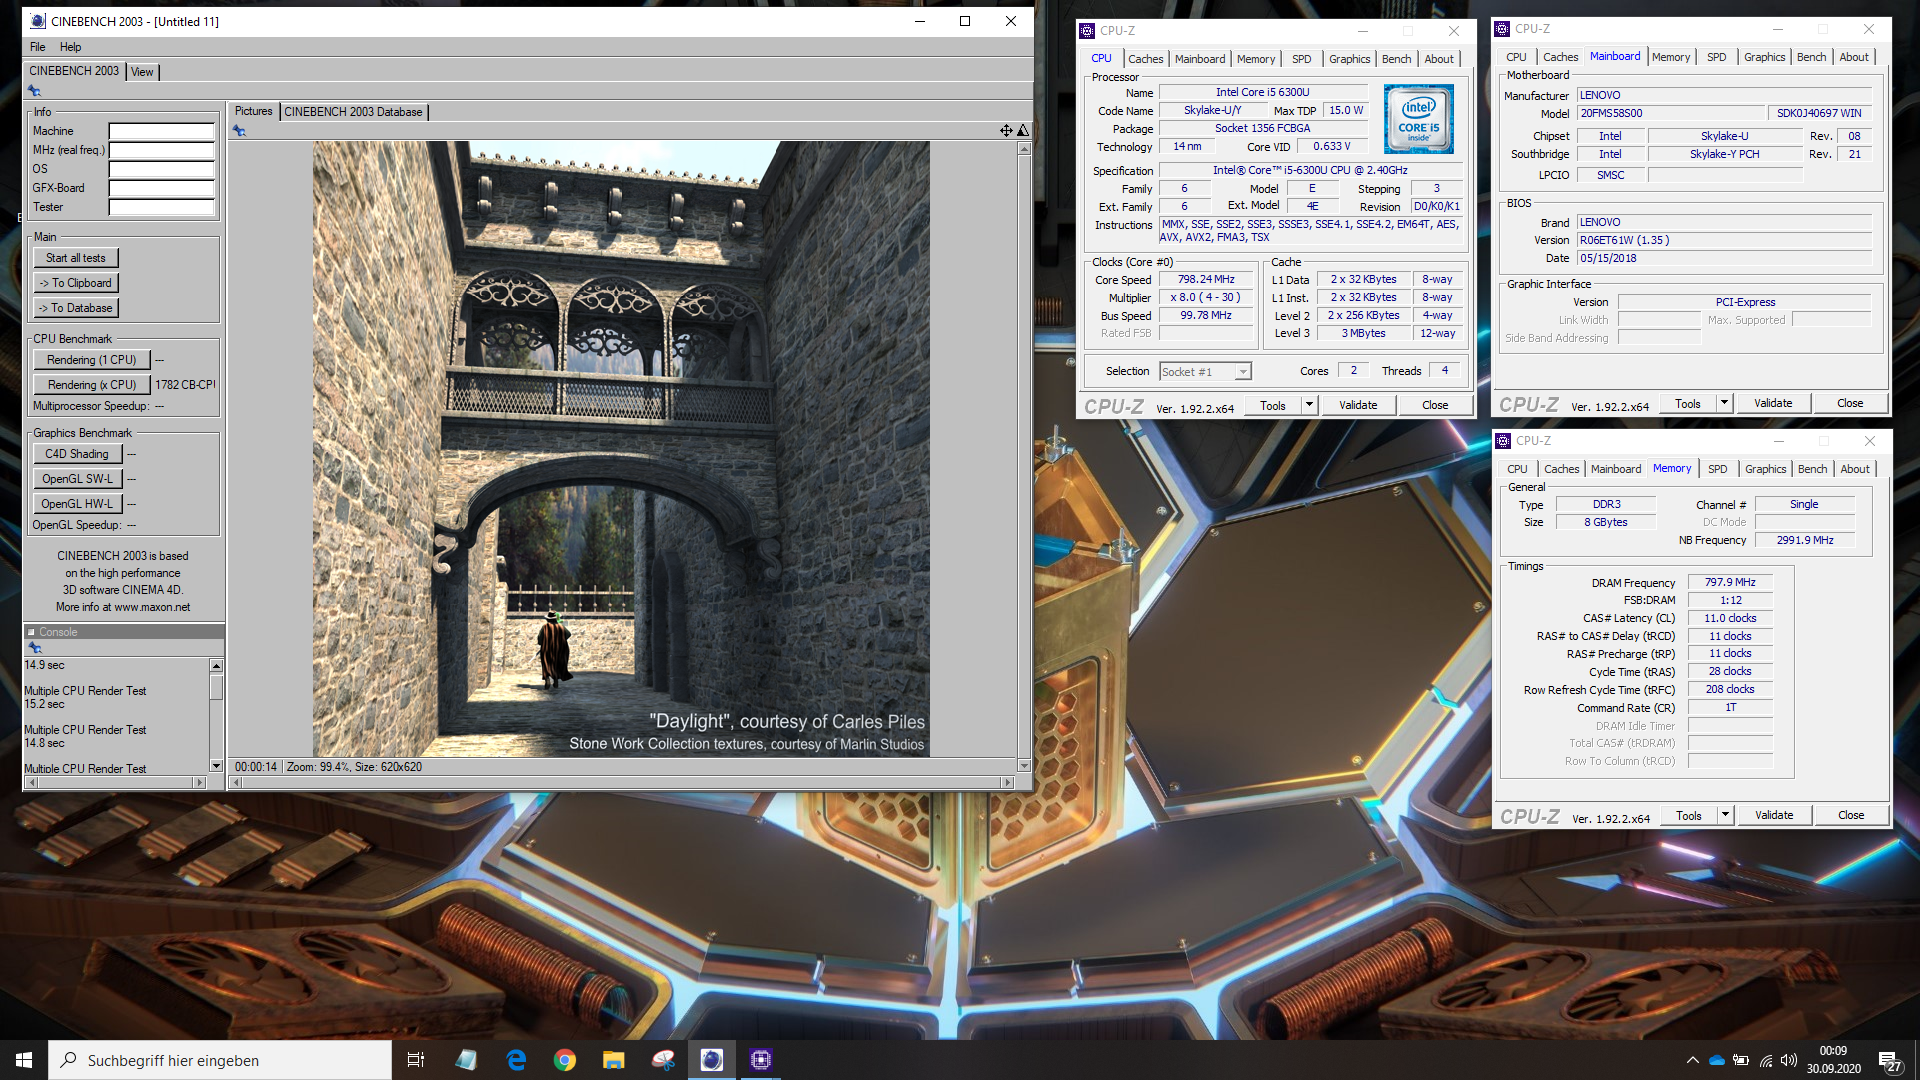Open the File menu in CINEBENCH
Image resolution: width=1920 pixels, height=1080 pixels.
[38, 47]
